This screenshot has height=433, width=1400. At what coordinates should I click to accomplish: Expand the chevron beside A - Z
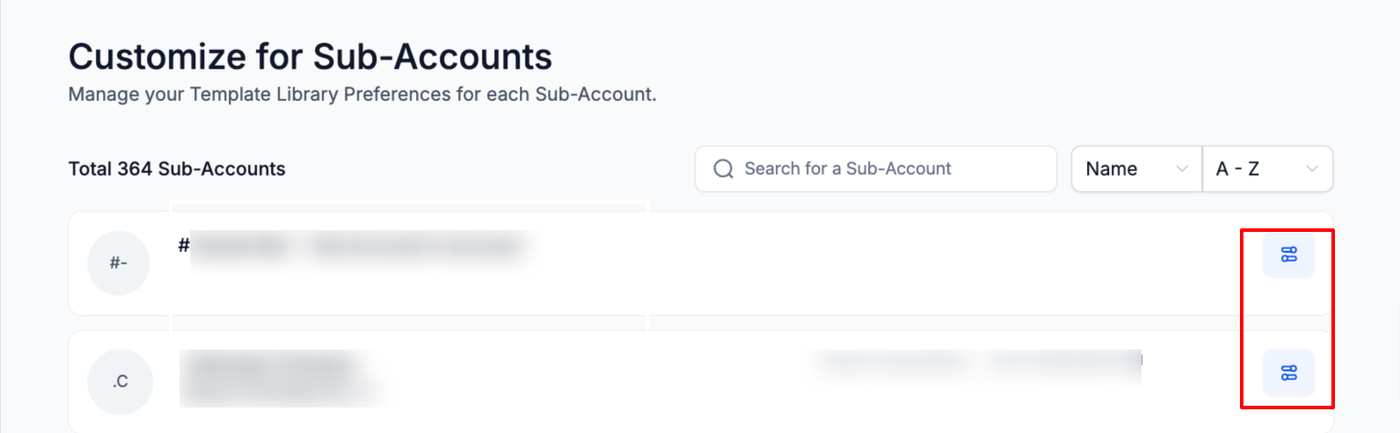point(1312,169)
